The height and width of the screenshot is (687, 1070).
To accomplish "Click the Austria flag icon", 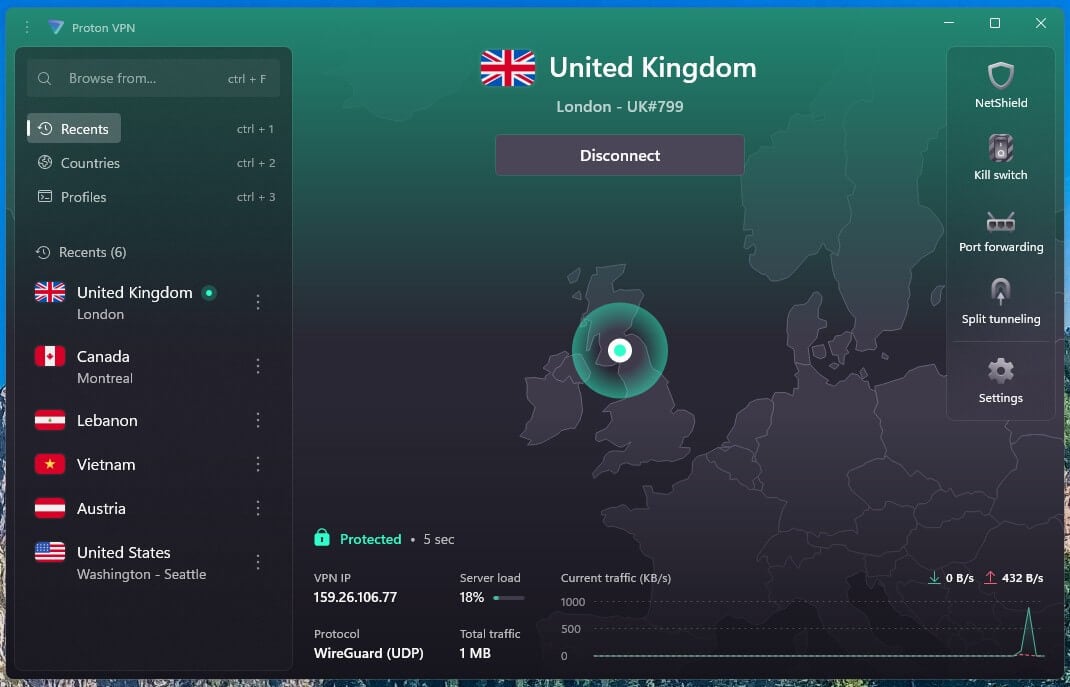I will (50, 508).
